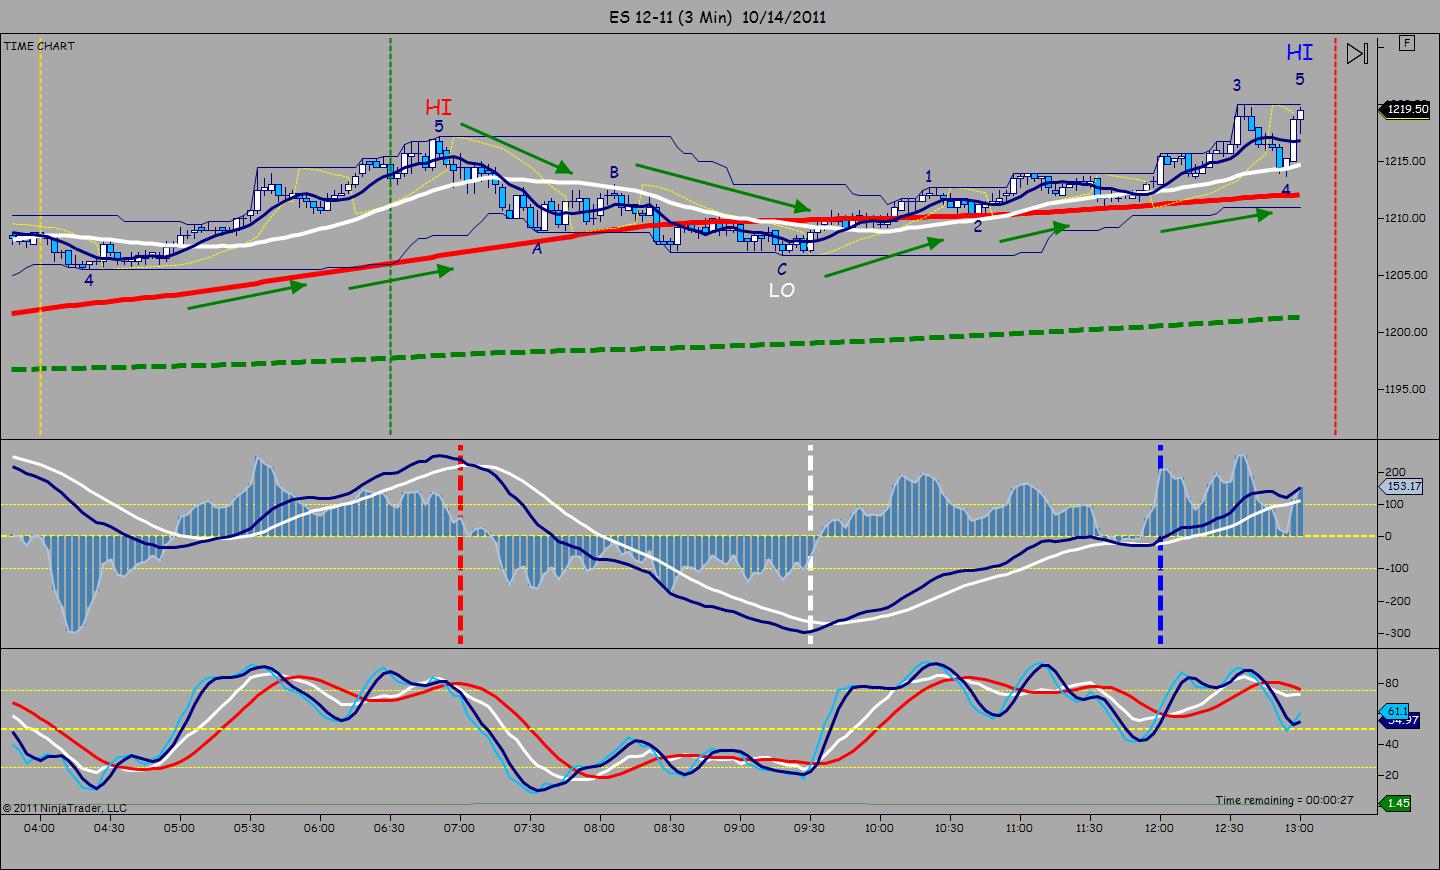1440x870 pixels.
Task: Click the white dashed vertical line in histogram panel
Action: 810,544
